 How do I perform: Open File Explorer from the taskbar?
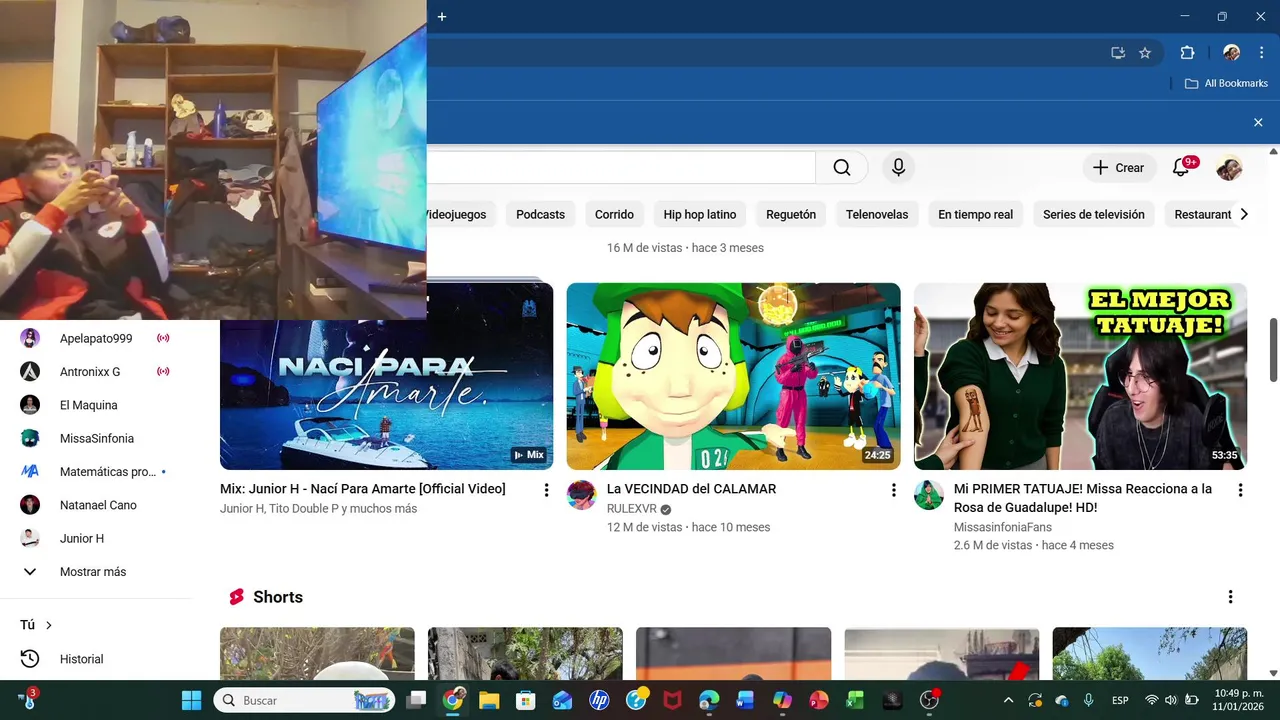tap(489, 700)
